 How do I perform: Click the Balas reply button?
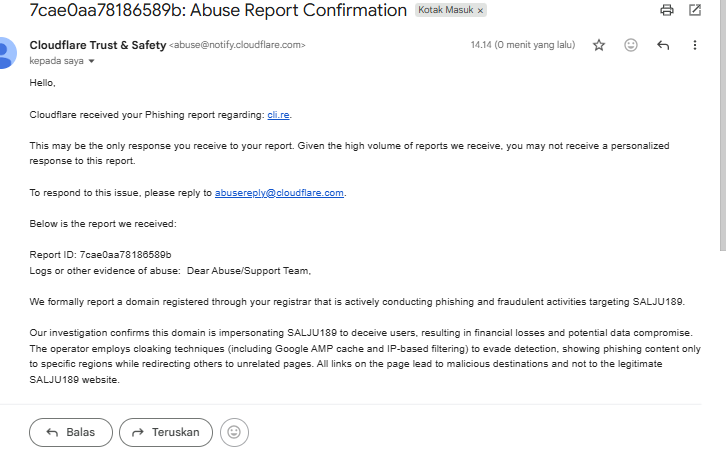pos(71,432)
